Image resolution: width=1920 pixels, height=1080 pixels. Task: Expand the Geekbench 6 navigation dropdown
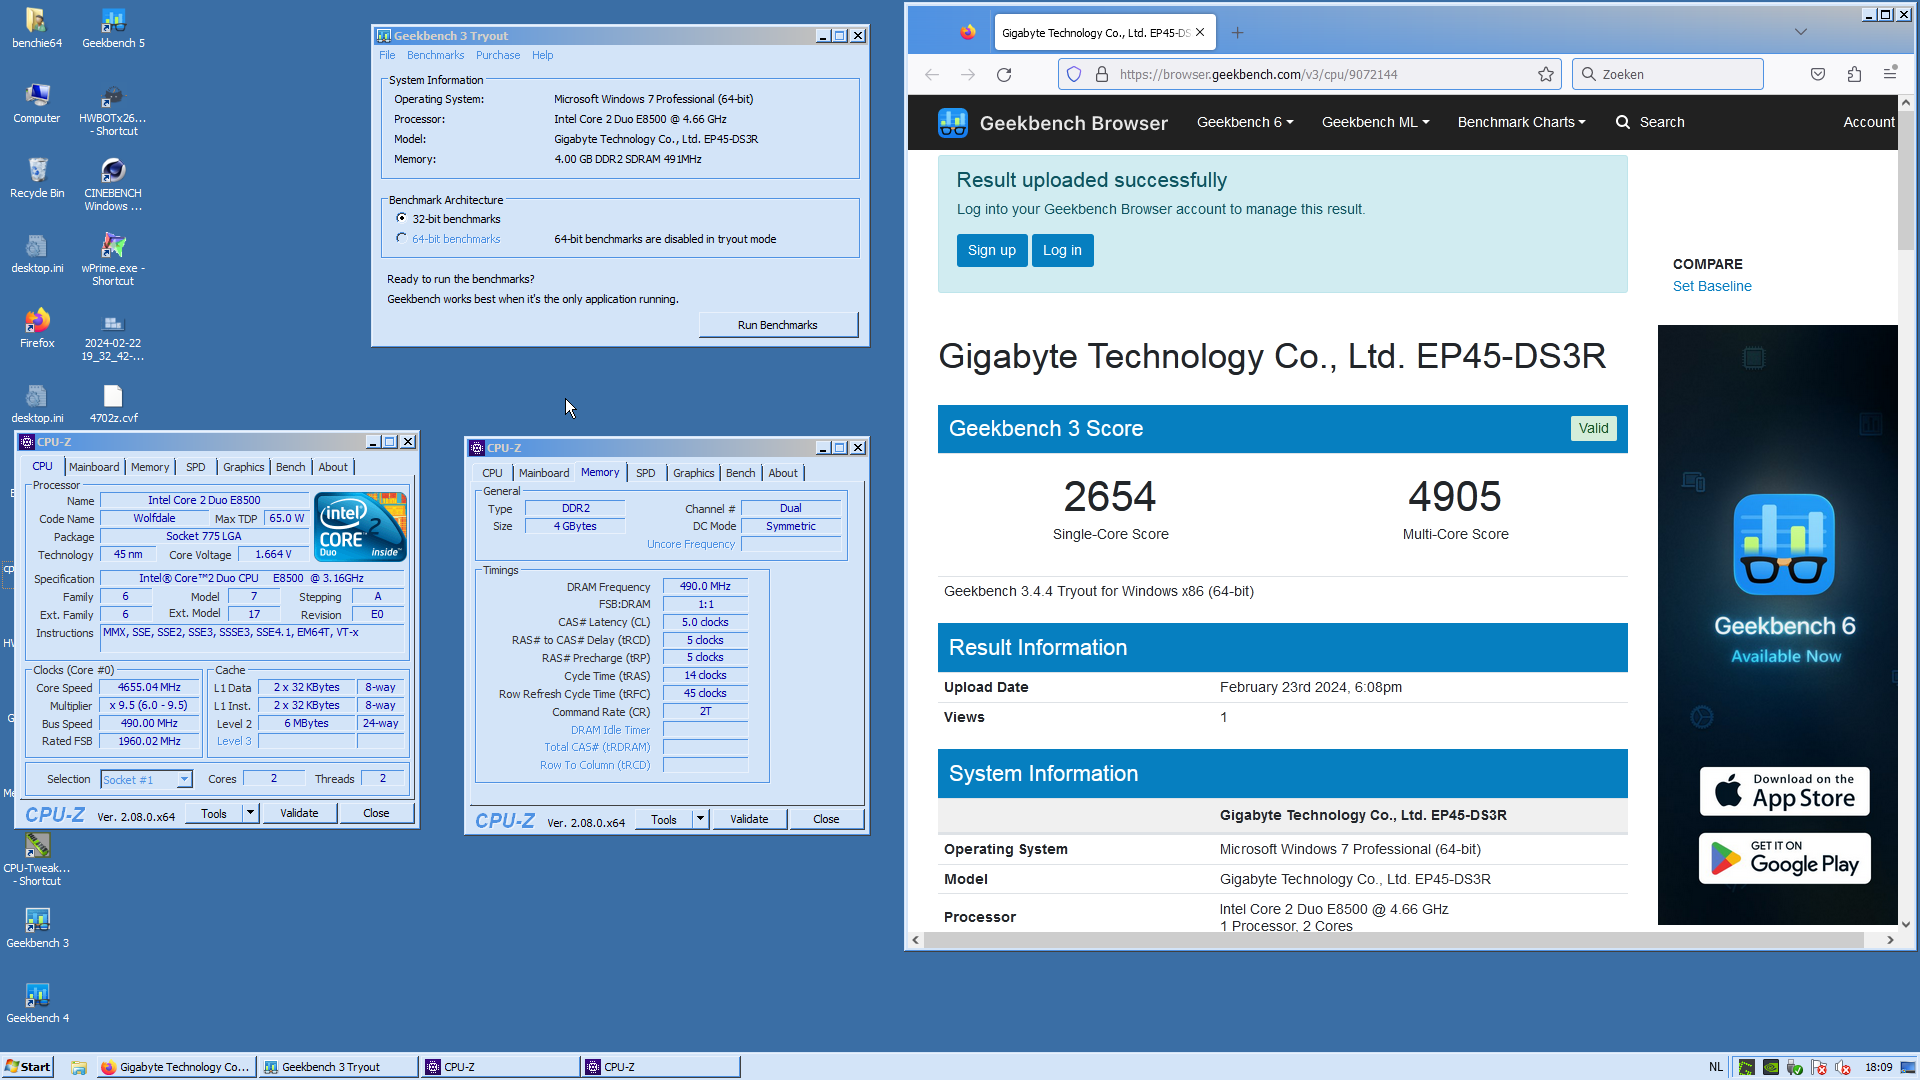coord(1245,122)
